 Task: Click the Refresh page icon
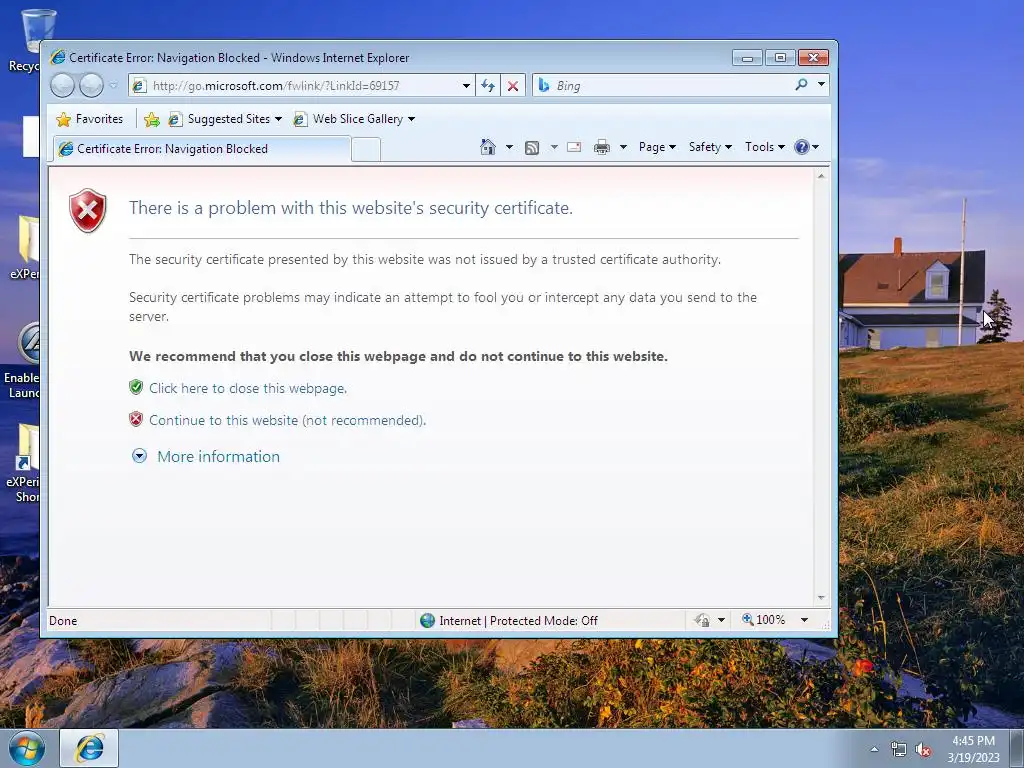point(488,86)
